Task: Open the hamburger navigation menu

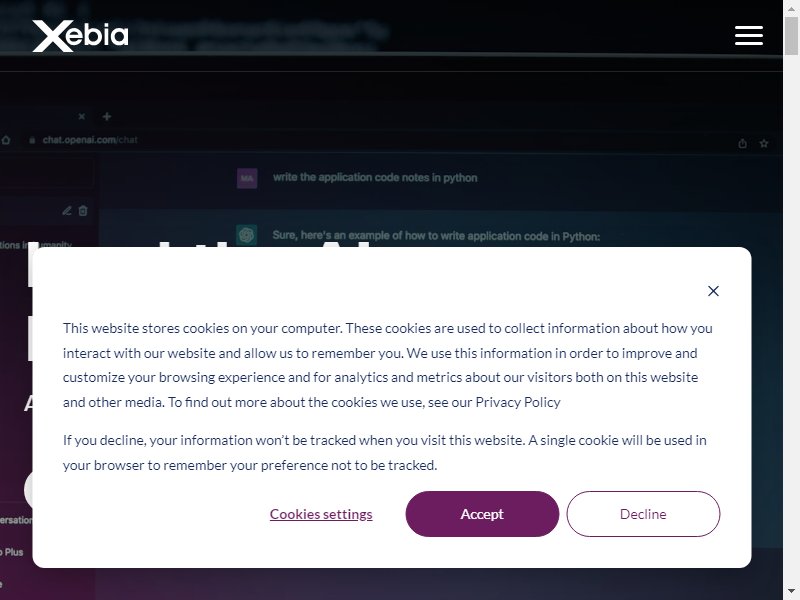Action: (748, 35)
